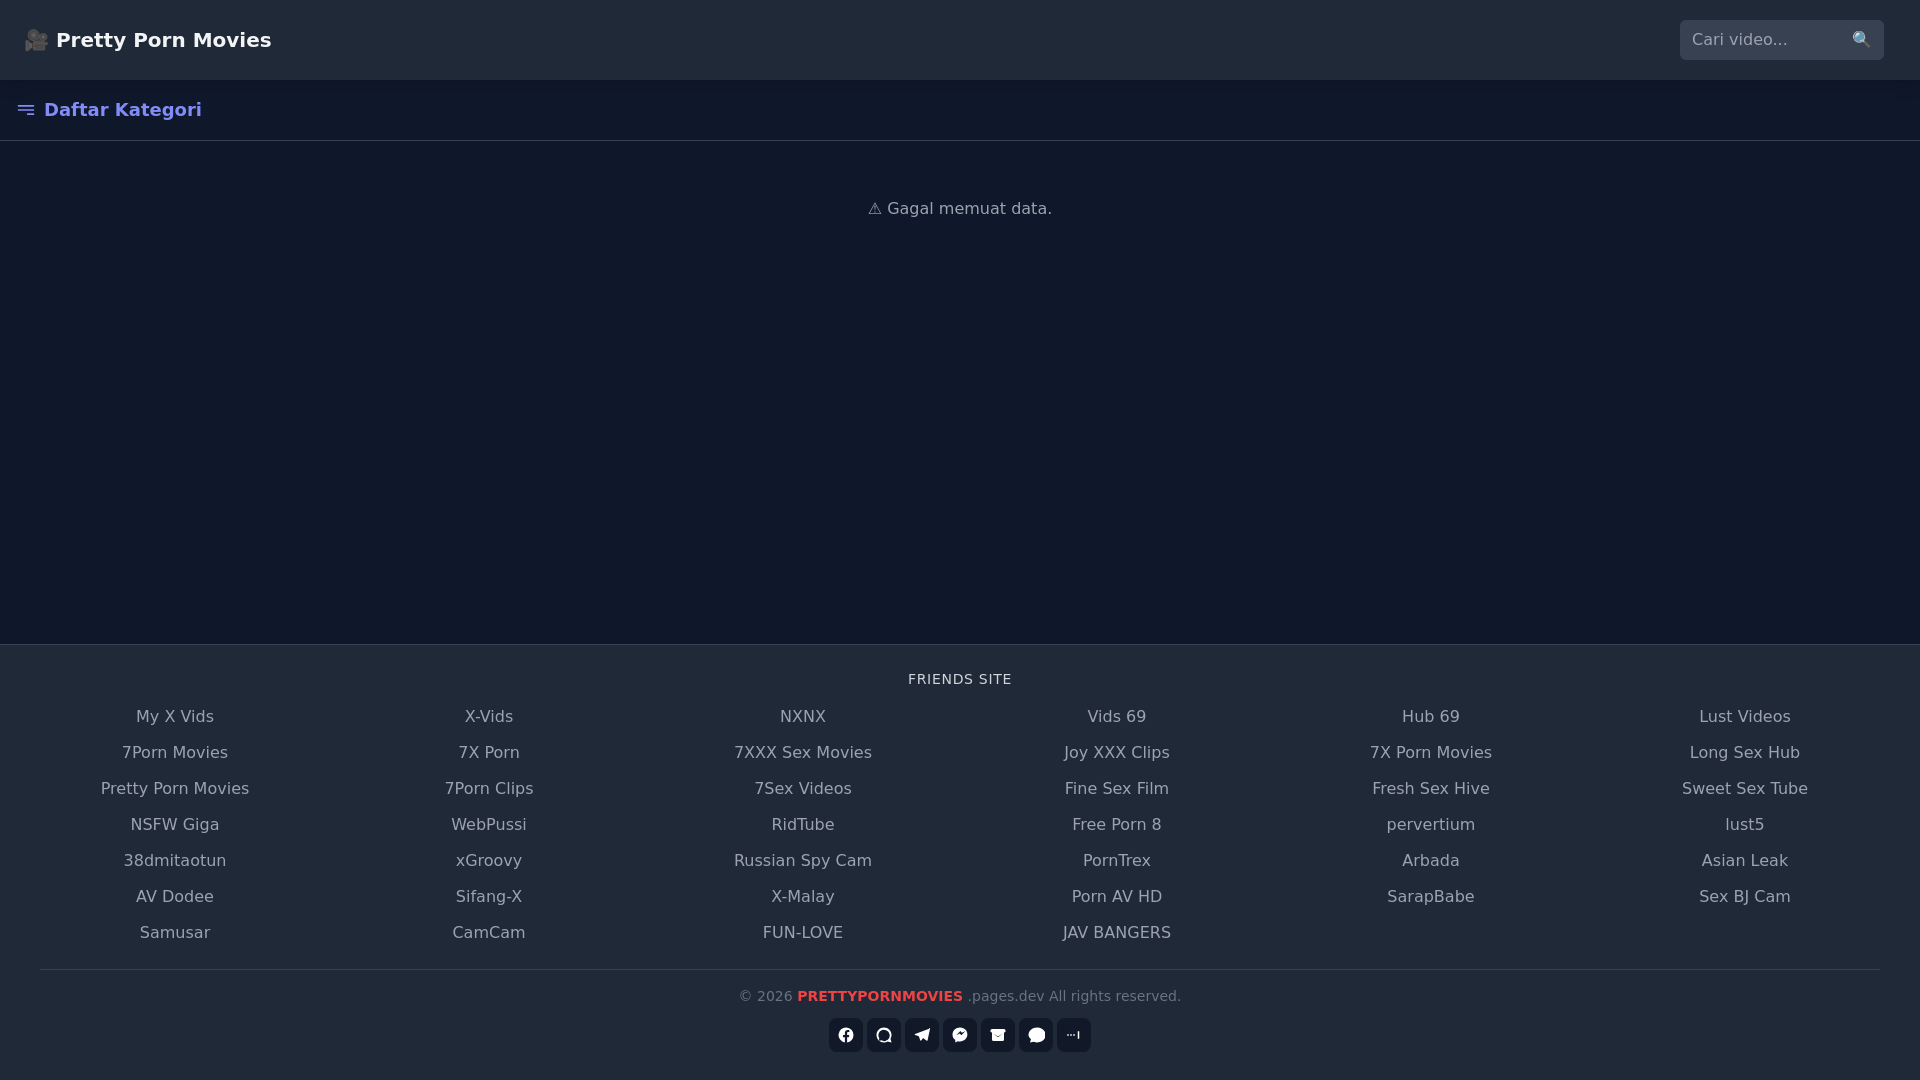Screen dimensions: 1920x1080
Task: Click the camera logo icon in header
Action: 36,40
